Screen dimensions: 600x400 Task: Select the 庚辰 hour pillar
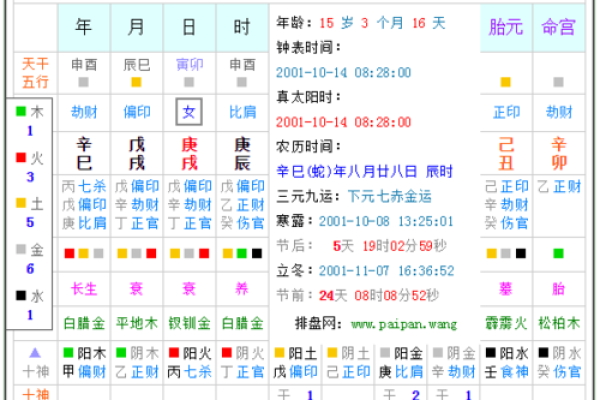click(242, 153)
